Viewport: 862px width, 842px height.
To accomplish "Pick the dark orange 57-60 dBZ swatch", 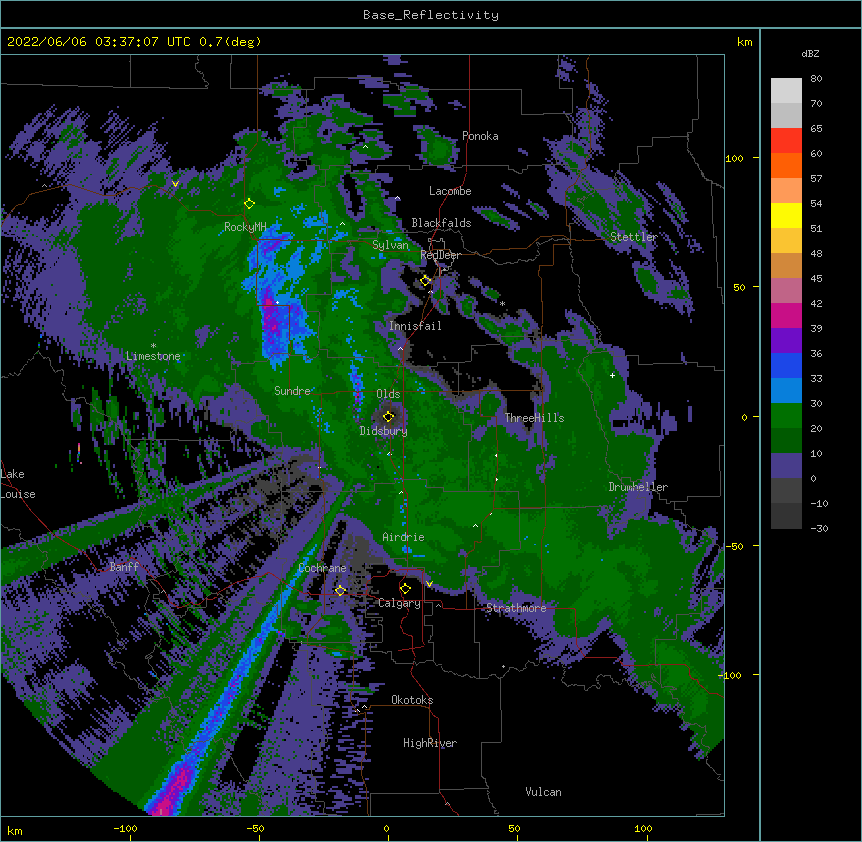I will click(786, 165).
